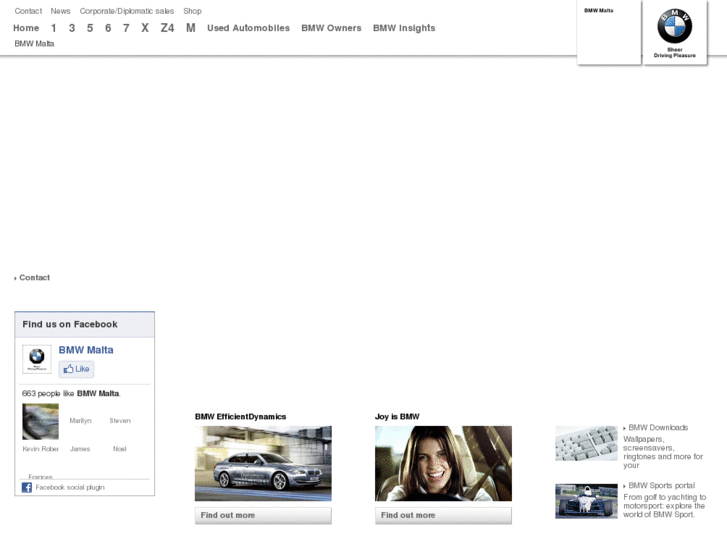Viewport: 727px width, 545px height.
Task: Open BMW Insights menu
Action: 404,28
